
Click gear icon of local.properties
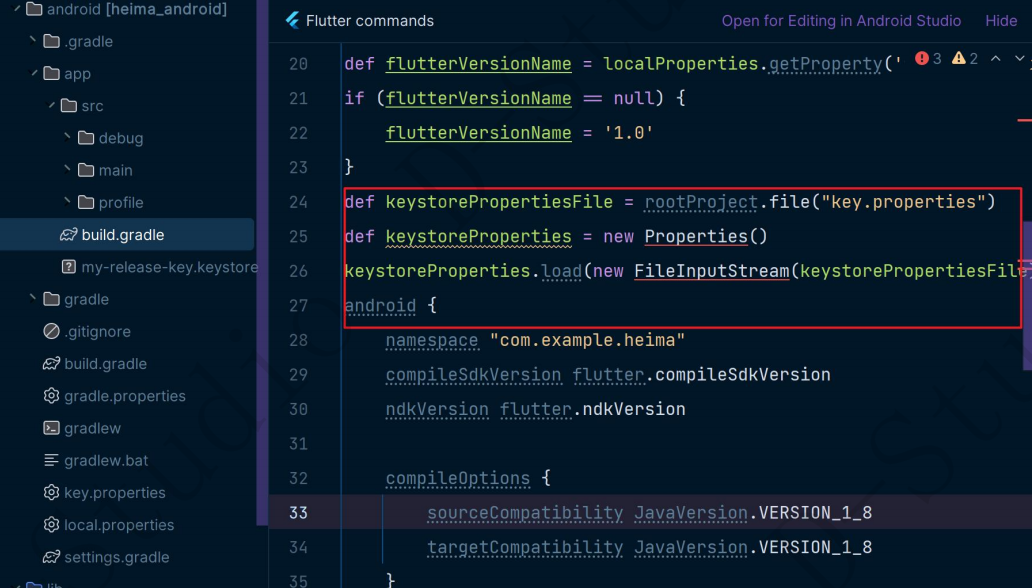(51, 525)
